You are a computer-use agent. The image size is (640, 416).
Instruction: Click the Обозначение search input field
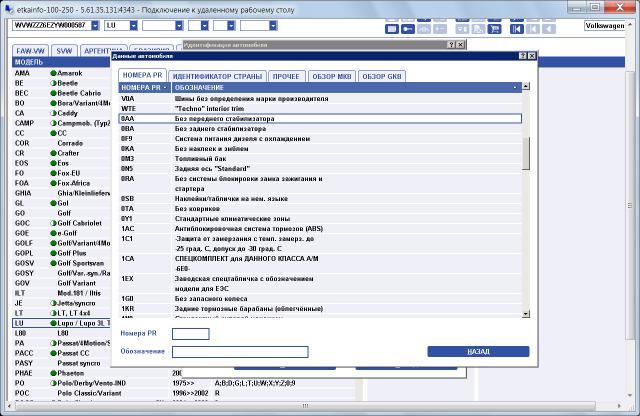[240, 352]
